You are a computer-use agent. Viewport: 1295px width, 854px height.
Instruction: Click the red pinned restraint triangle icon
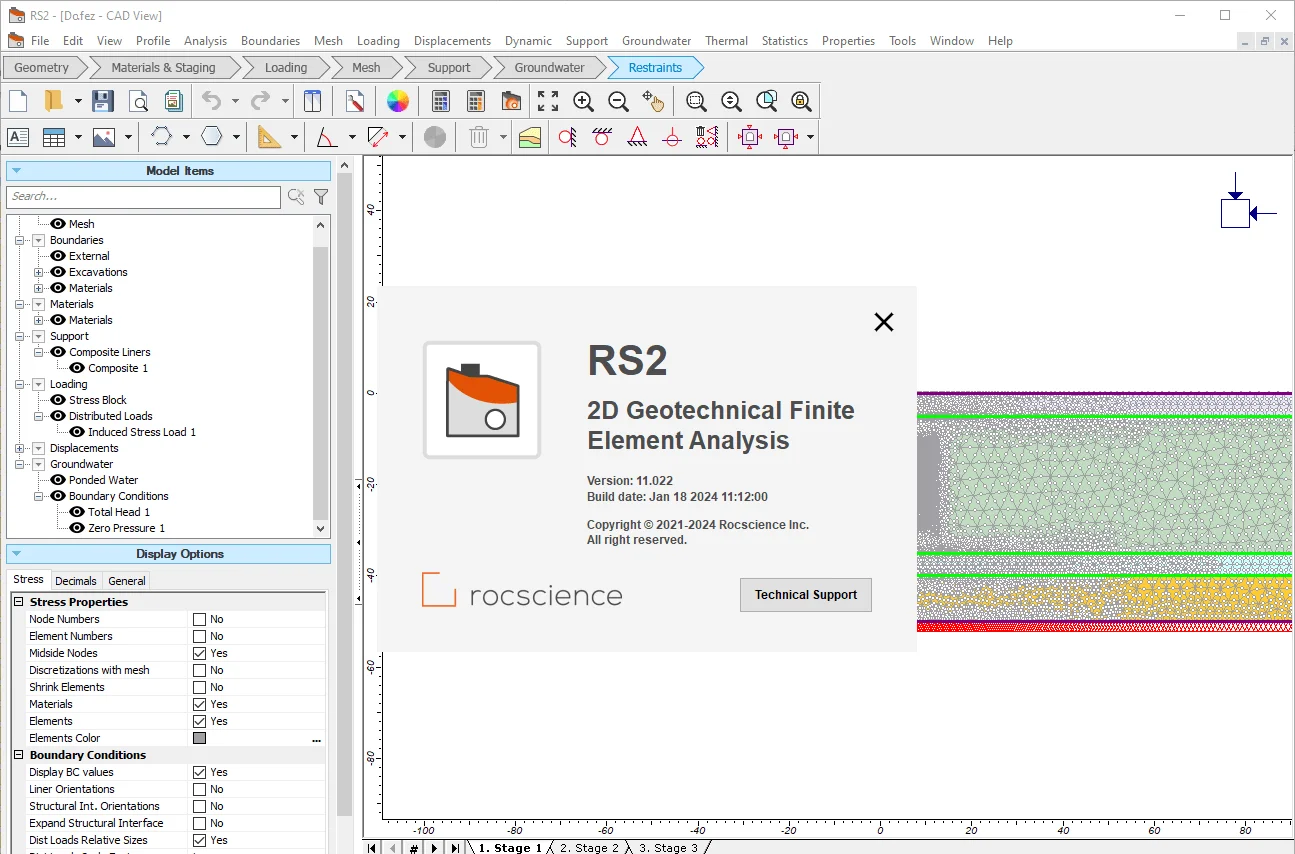pos(637,137)
